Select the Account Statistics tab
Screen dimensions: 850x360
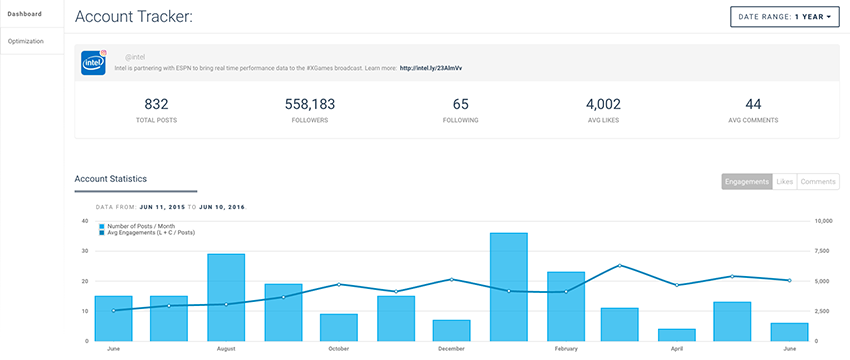111,179
